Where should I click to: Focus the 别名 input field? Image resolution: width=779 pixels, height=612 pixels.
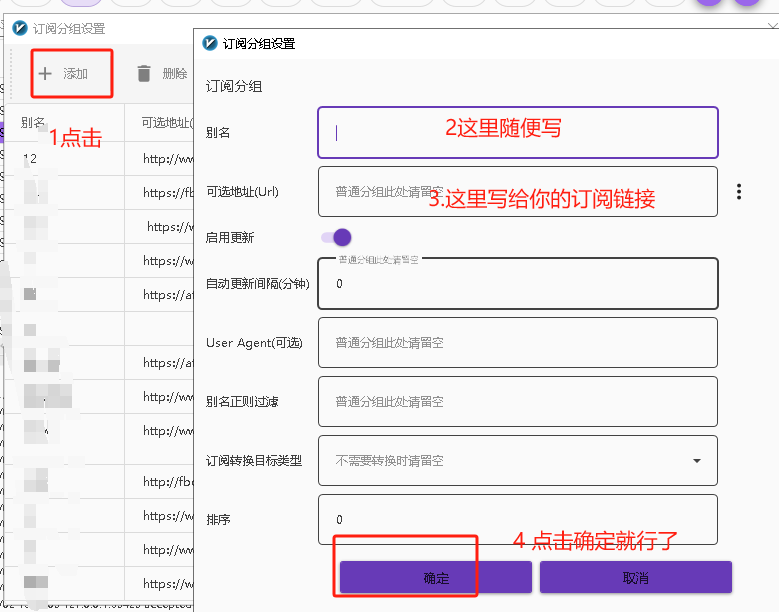(518, 133)
